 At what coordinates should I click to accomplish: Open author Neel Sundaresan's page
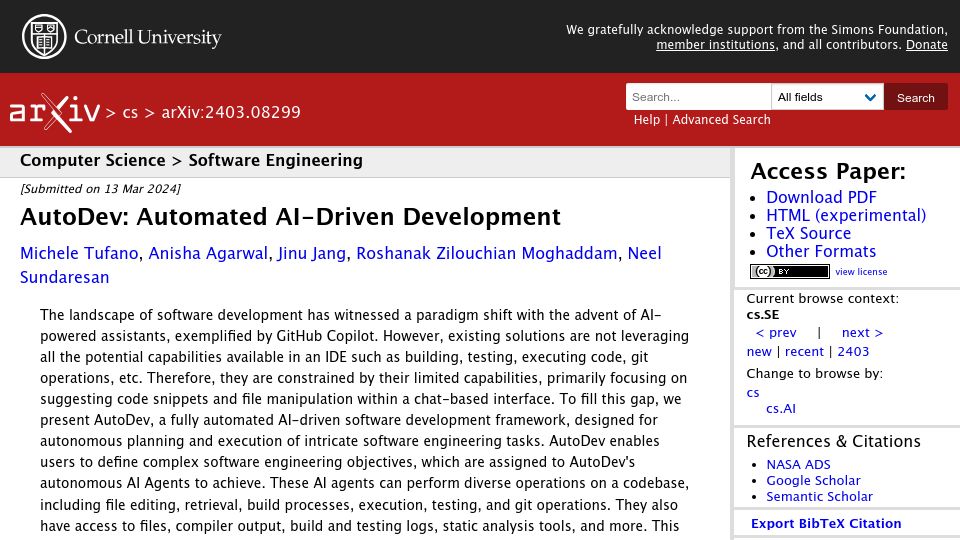click(645, 253)
